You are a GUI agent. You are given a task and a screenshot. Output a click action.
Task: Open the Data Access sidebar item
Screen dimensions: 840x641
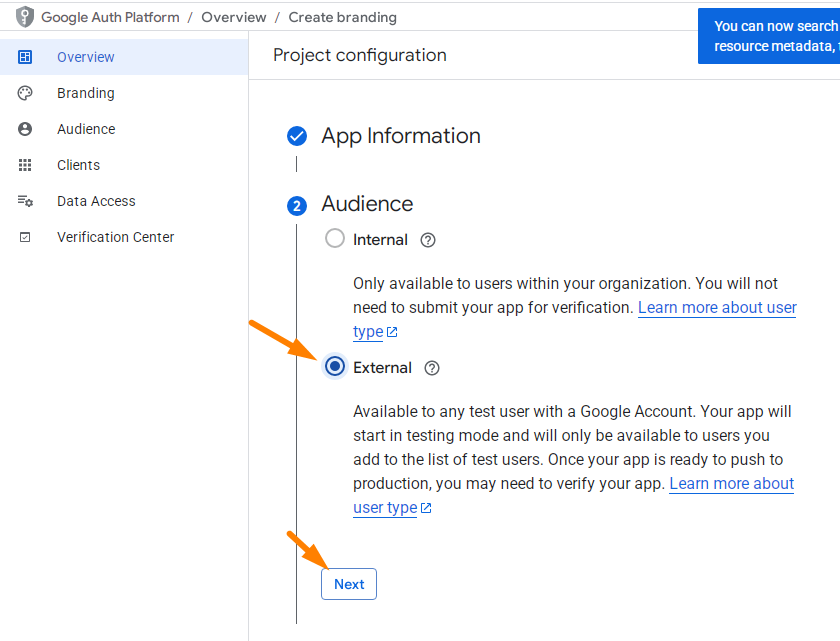(124, 201)
